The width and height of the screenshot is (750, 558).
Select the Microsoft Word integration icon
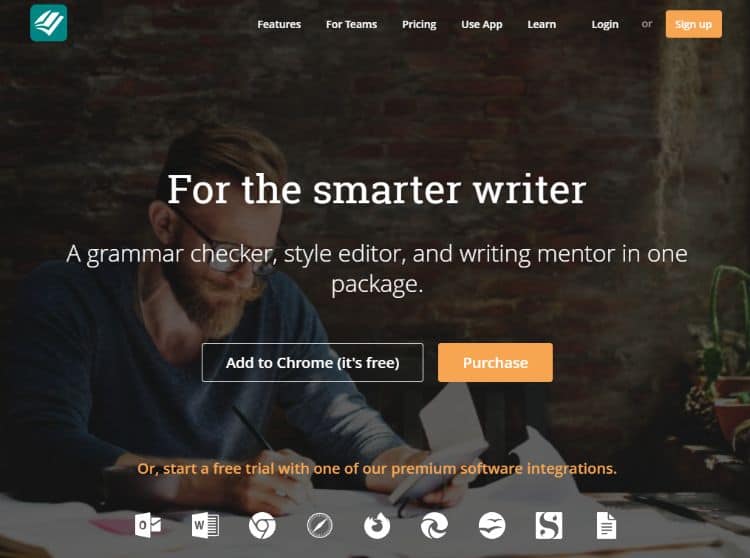[205, 525]
